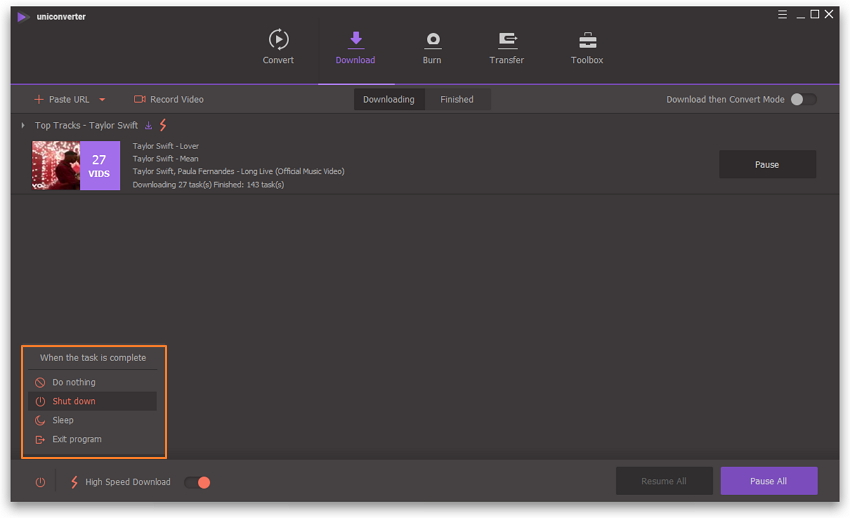The width and height of the screenshot is (850, 518).
Task: Open the Transfer icon
Action: pos(507,40)
